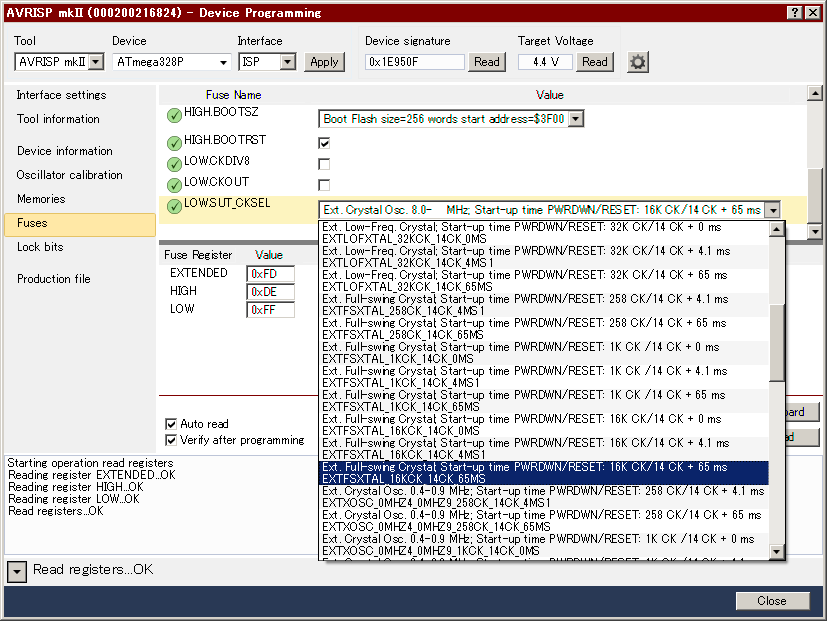Open Interface settings page
827x621 pixels.
(x=61, y=95)
